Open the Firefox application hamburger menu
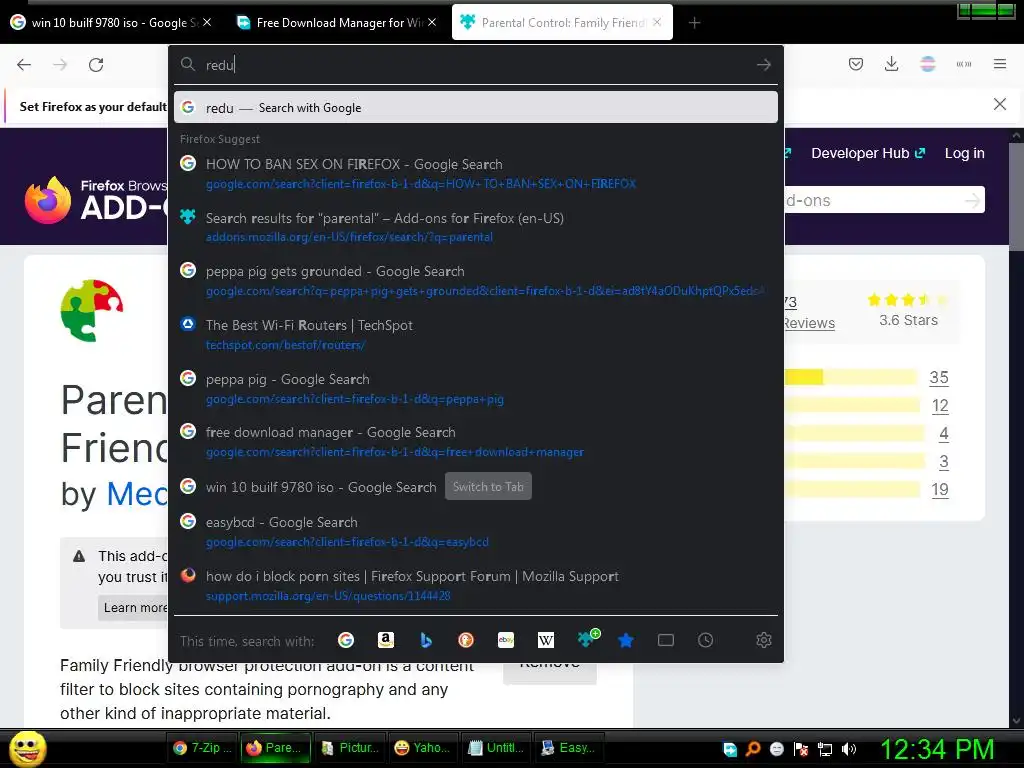Image resolution: width=1024 pixels, height=768 pixels. pos(1000,64)
